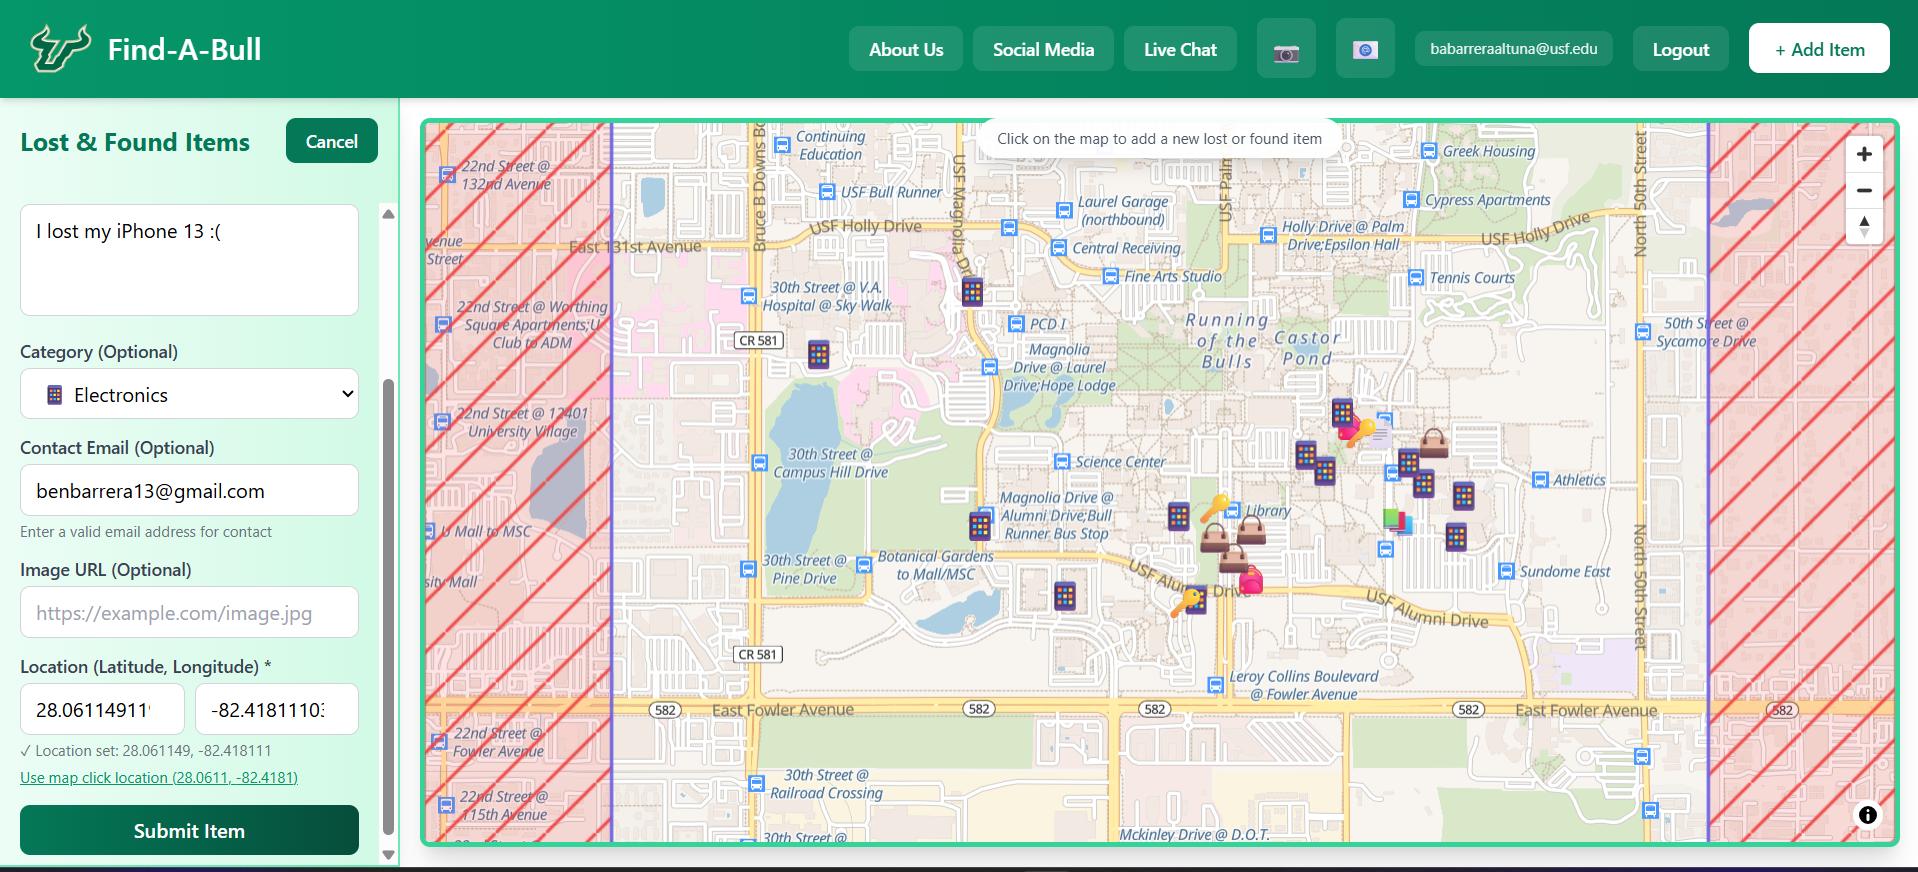Click the 'Continuing Education' map label
The image size is (1918, 872).
(830, 145)
